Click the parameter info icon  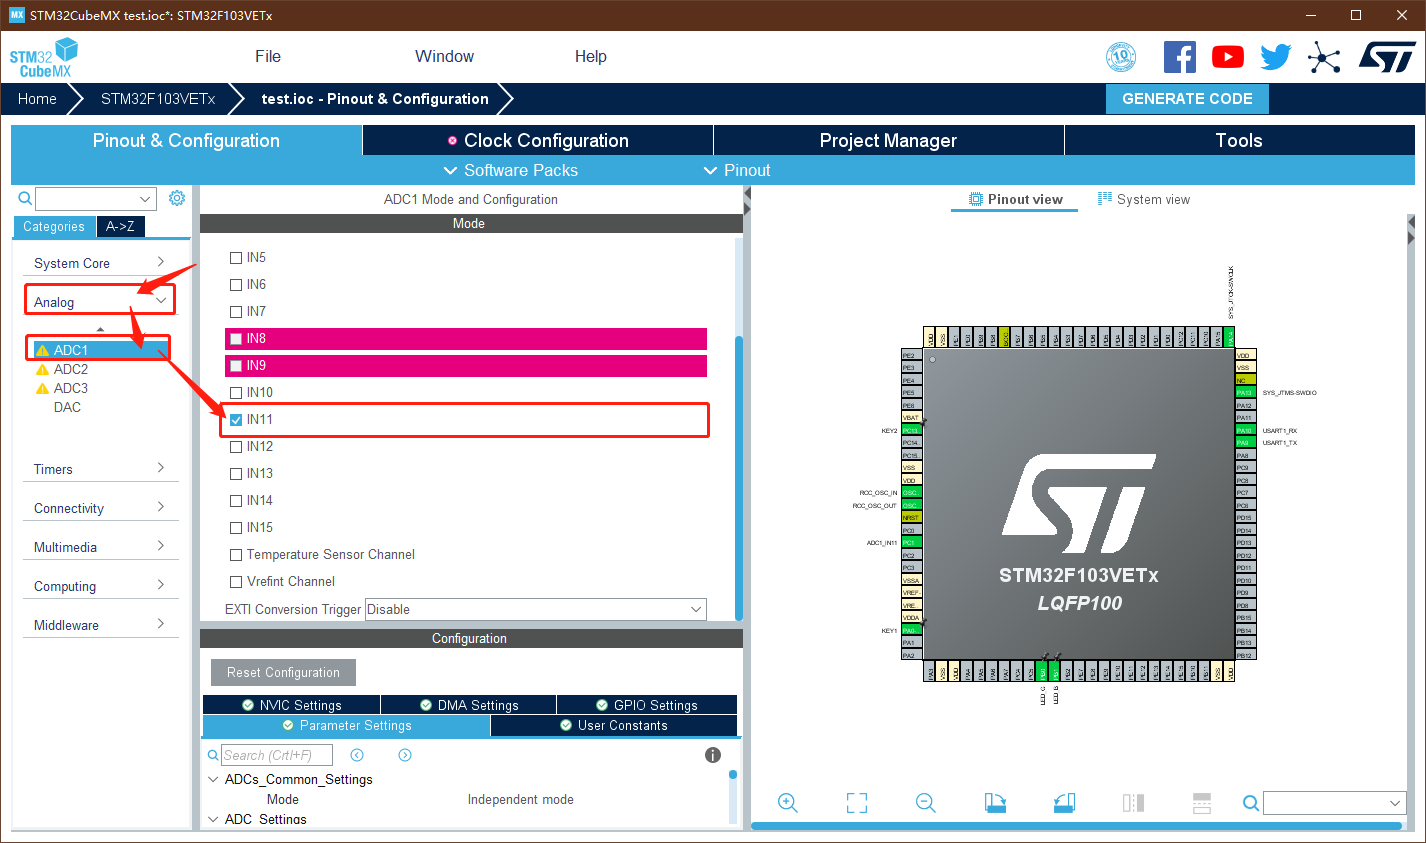point(713,755)
